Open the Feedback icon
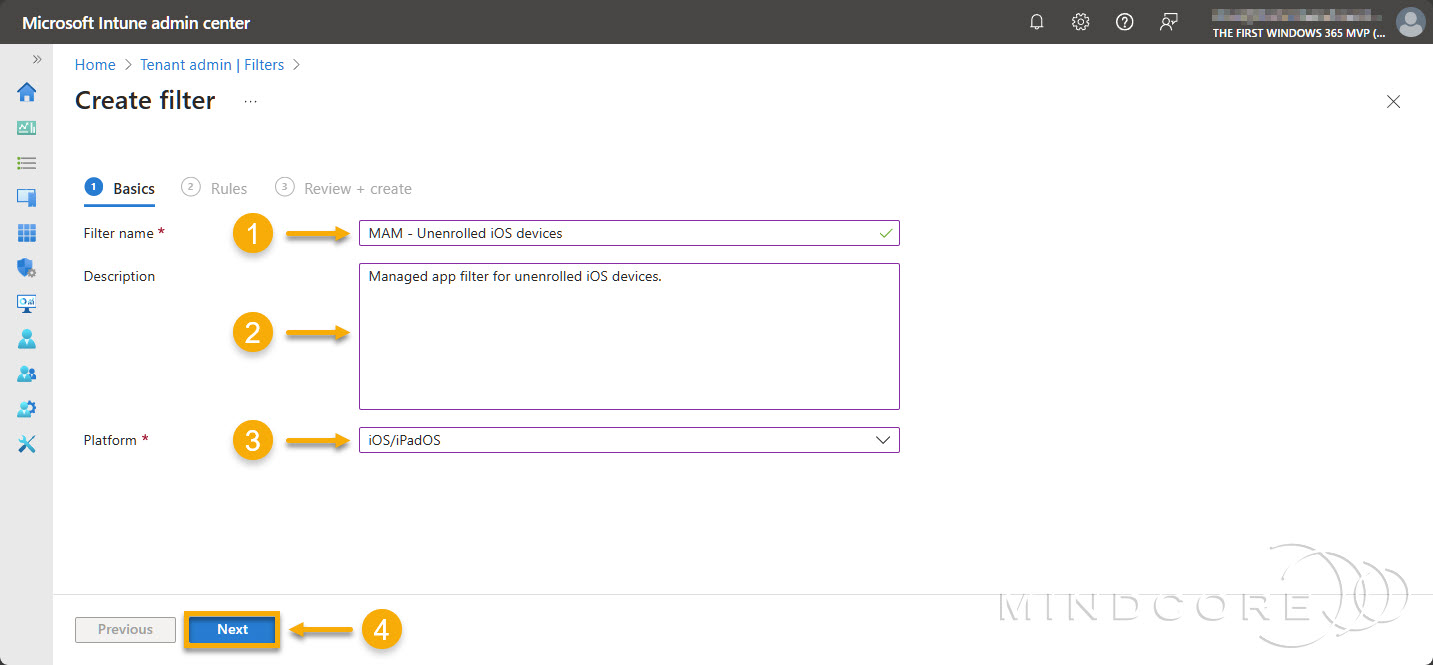Viewport: 1433px width, 665px height. 1168,21
